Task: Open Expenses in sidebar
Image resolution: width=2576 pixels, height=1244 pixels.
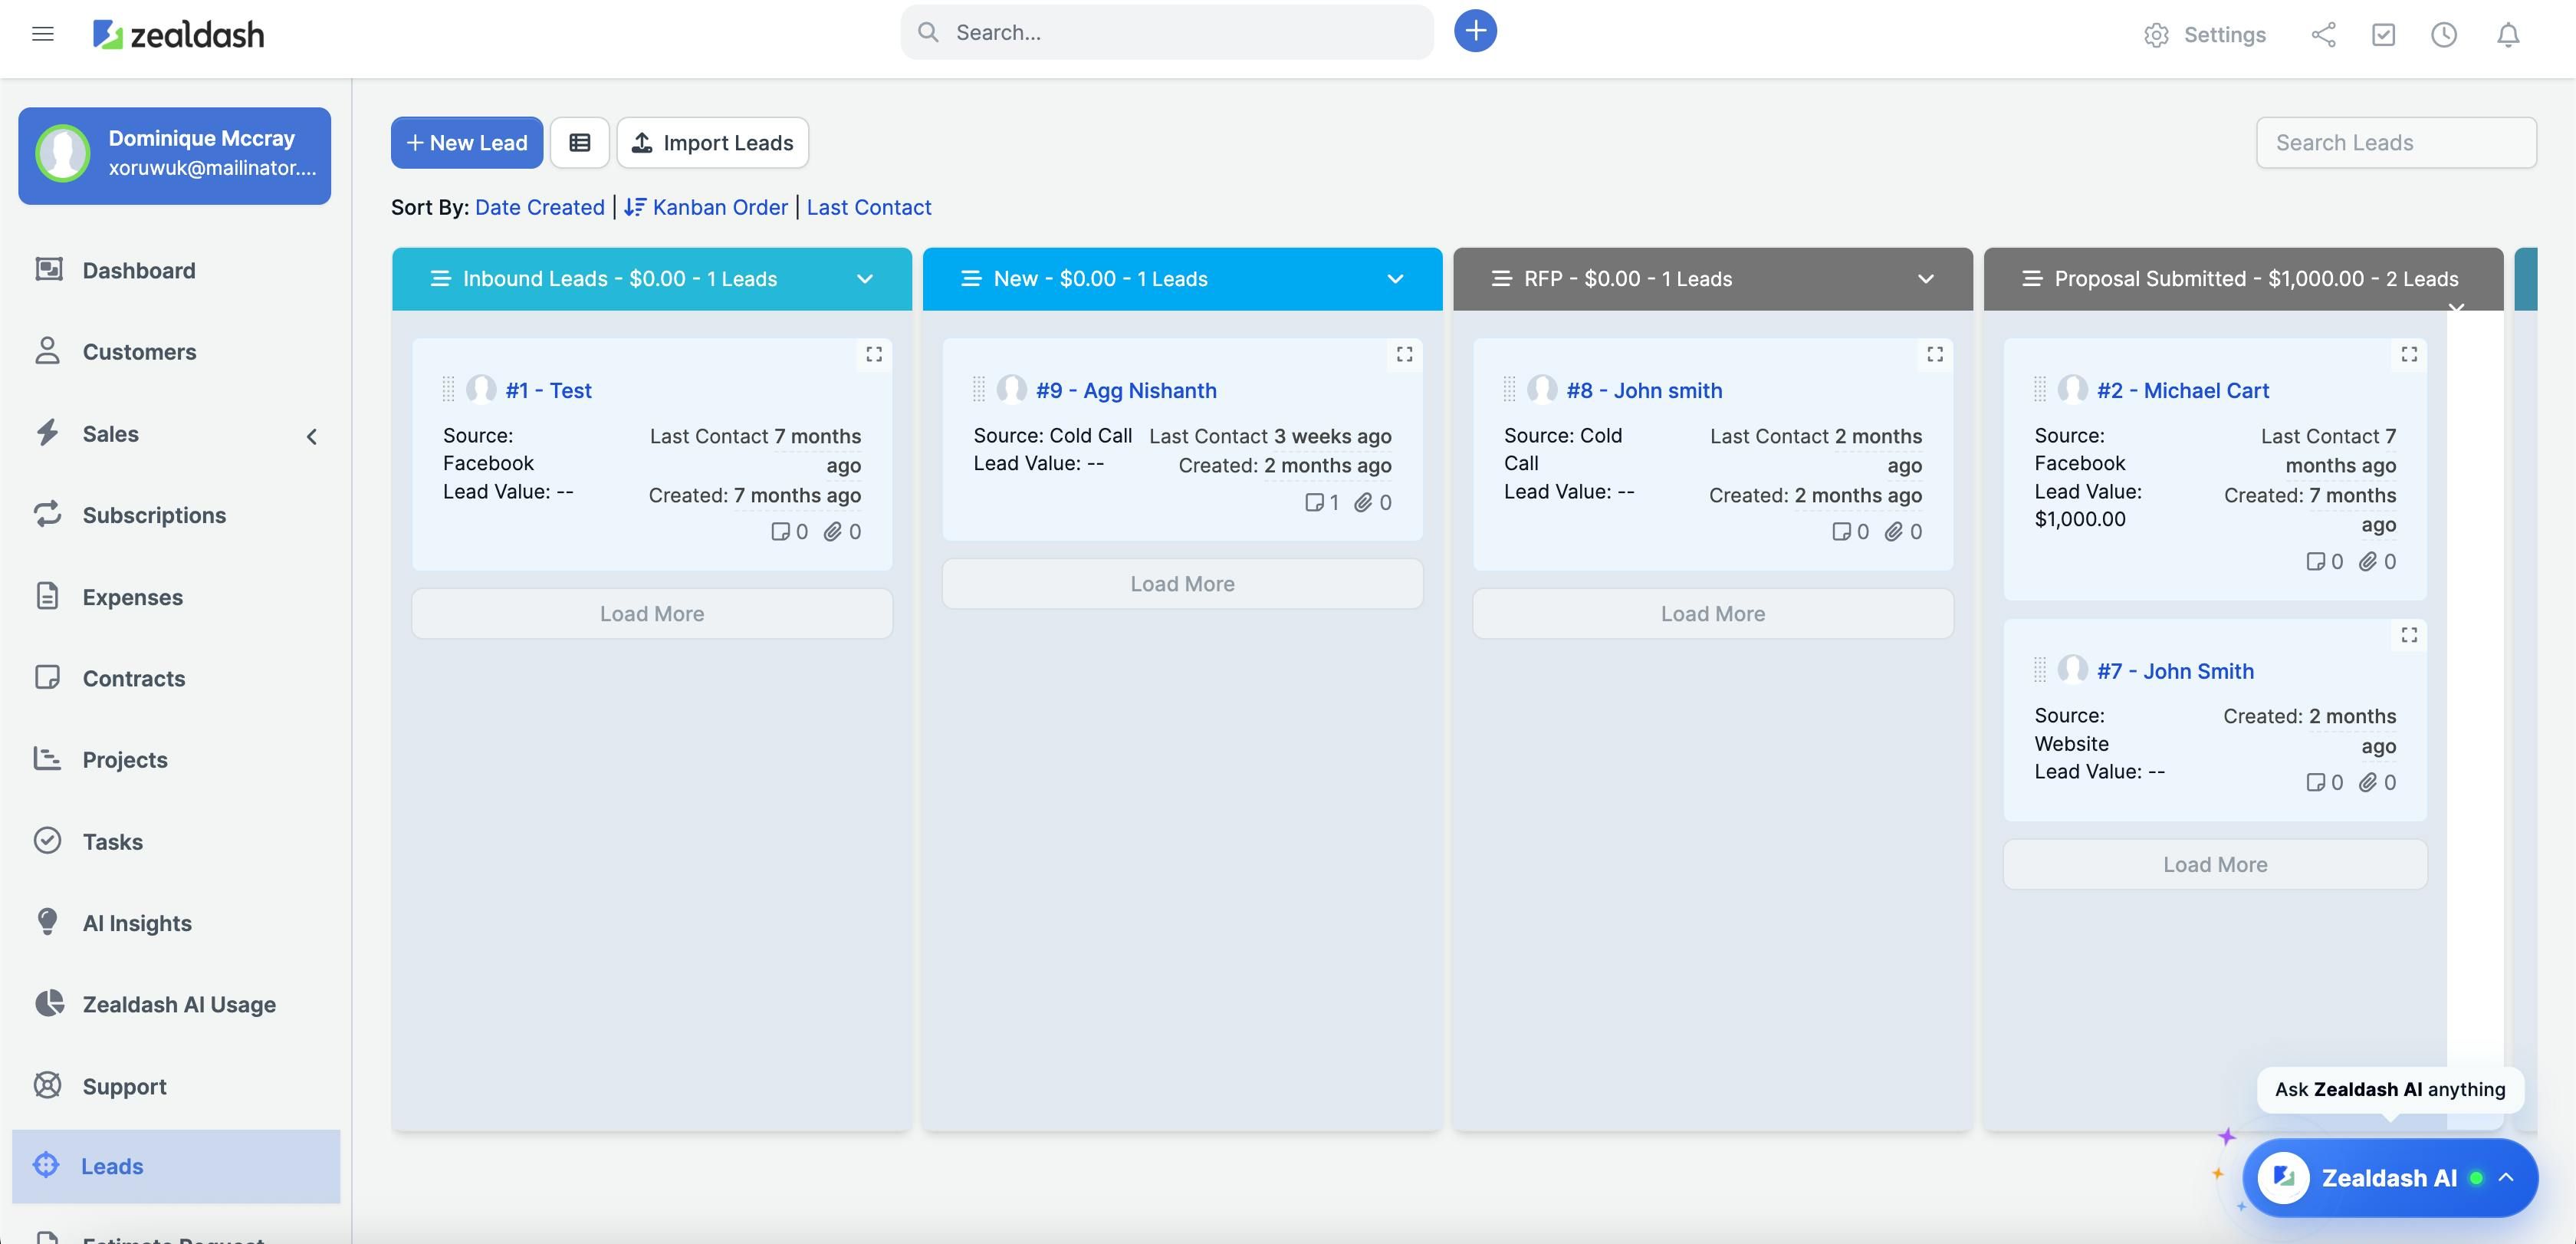Action: click(x=176, y=597)
